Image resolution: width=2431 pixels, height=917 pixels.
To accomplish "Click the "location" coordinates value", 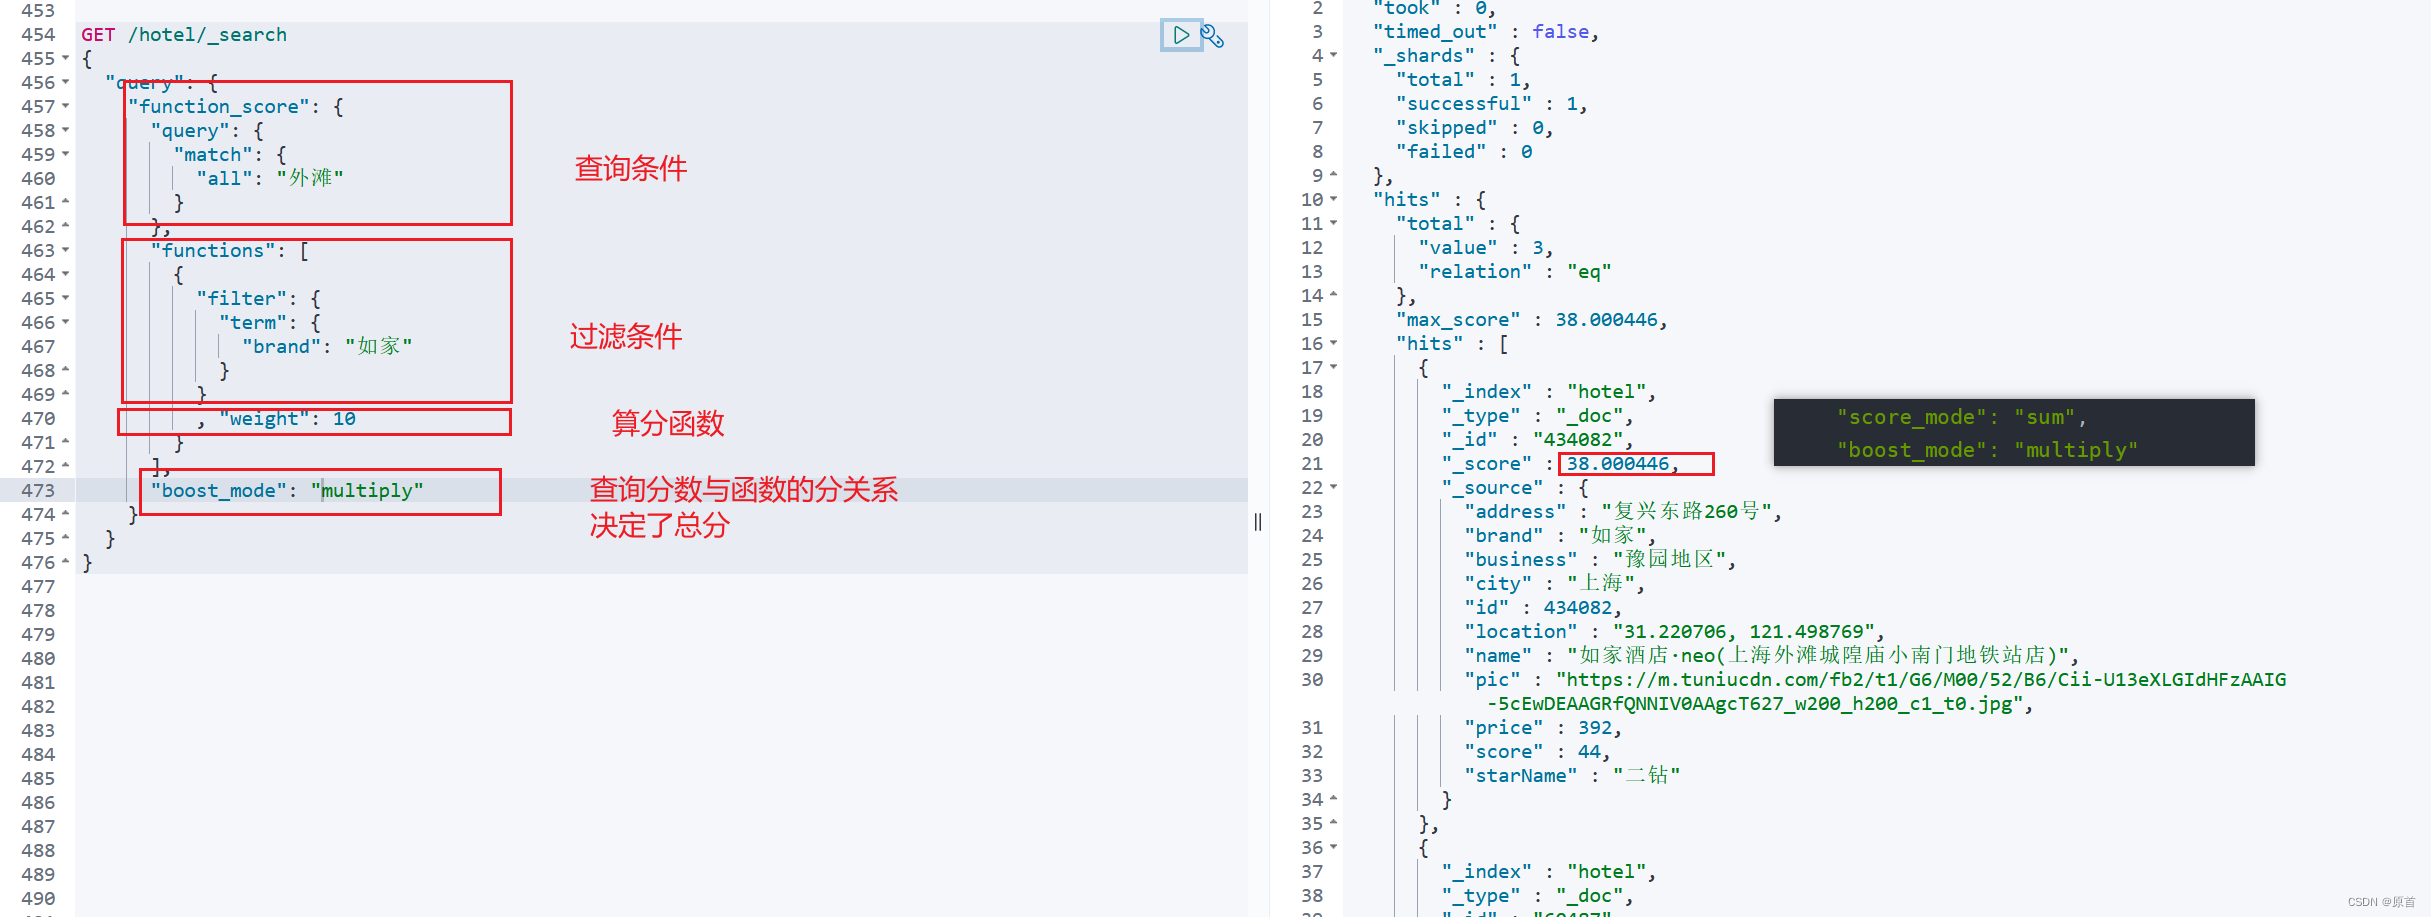I will pos(1743,632).
